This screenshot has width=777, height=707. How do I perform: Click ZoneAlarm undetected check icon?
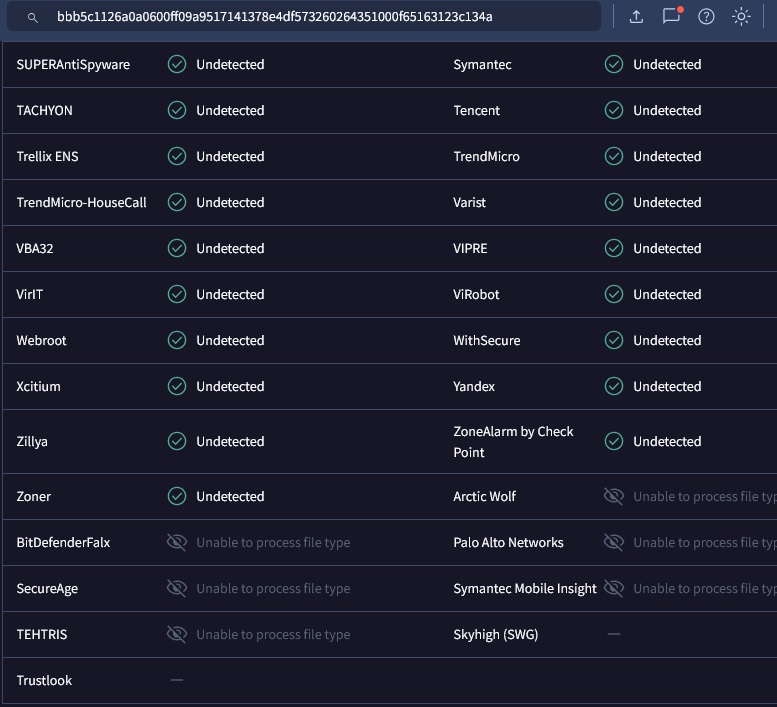(x=613, y=441)
